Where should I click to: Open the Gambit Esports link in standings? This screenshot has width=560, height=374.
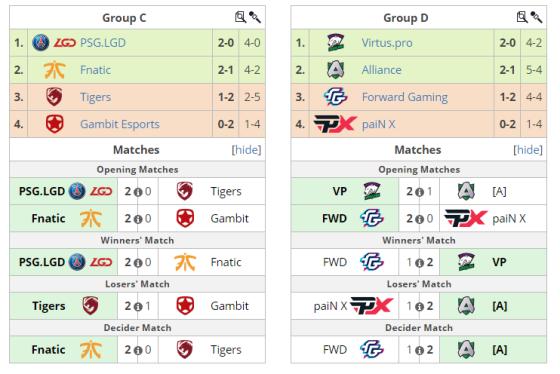pyautogui.click(x=120, y=124)
